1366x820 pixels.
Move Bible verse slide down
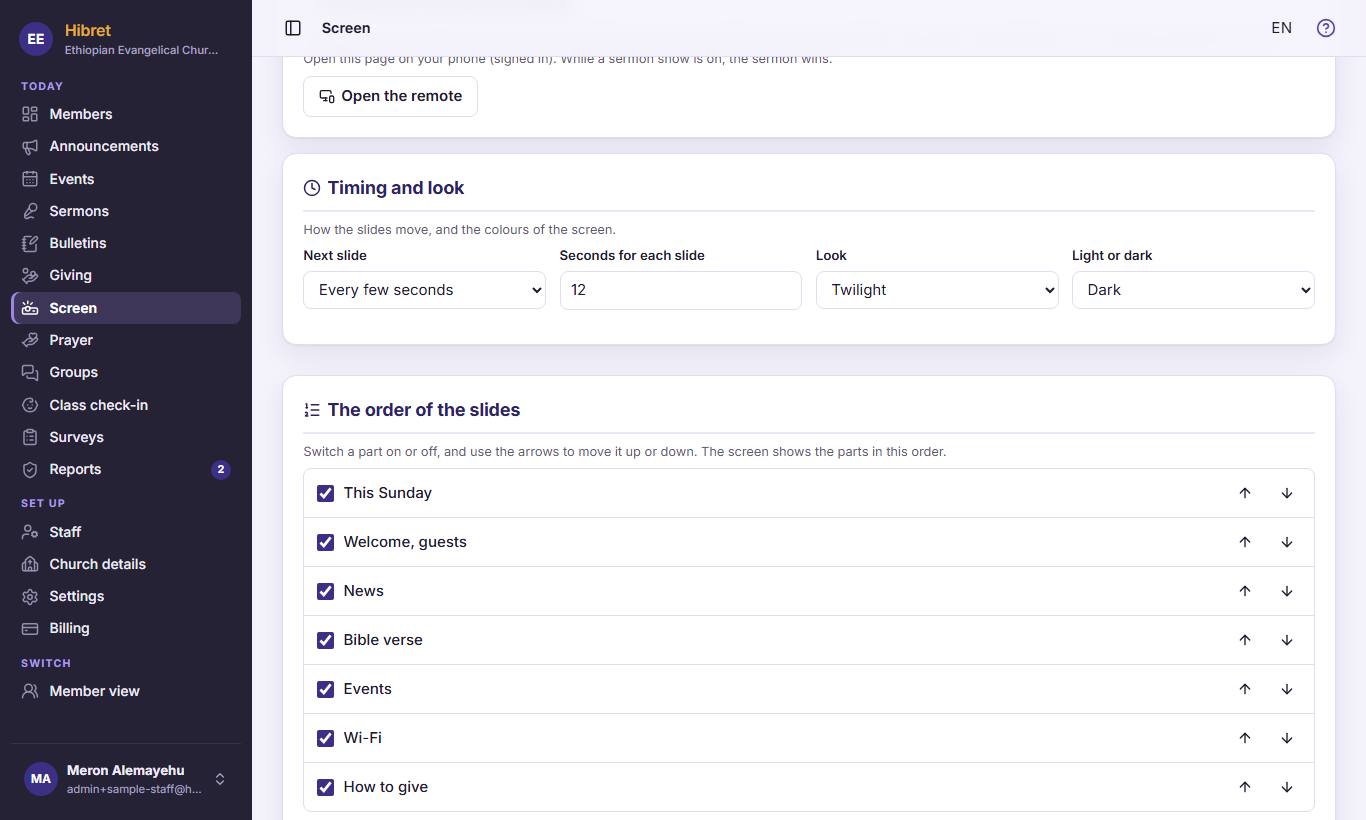pos(1287,640)
